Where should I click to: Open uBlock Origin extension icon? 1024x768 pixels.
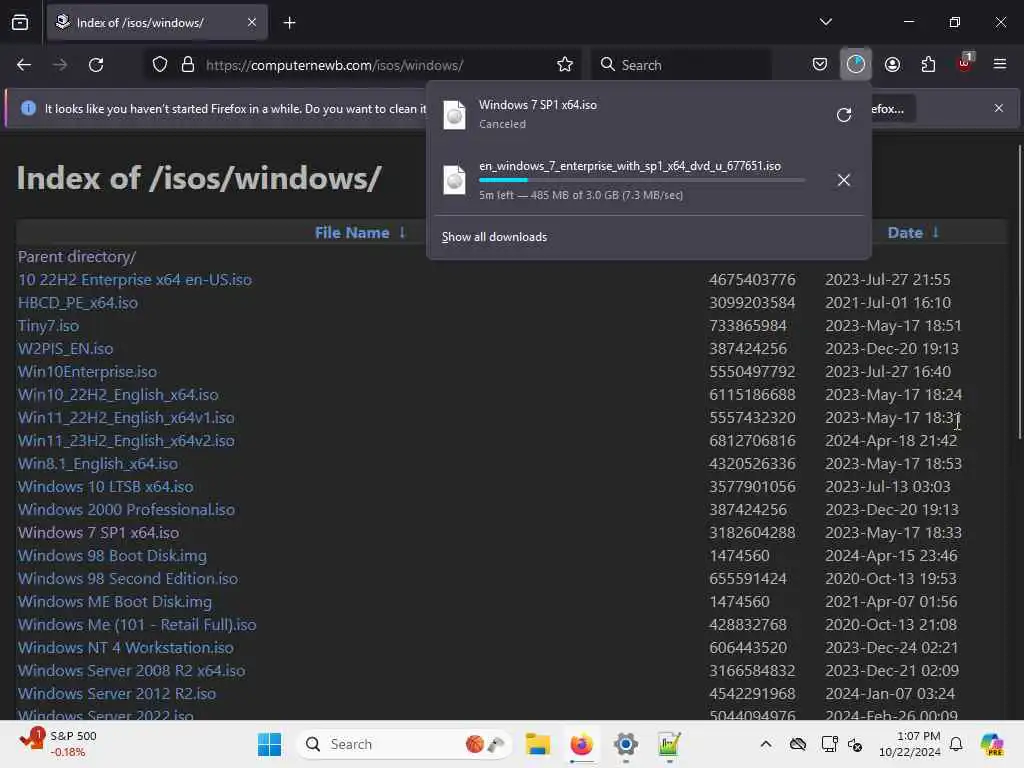(965, 63)
